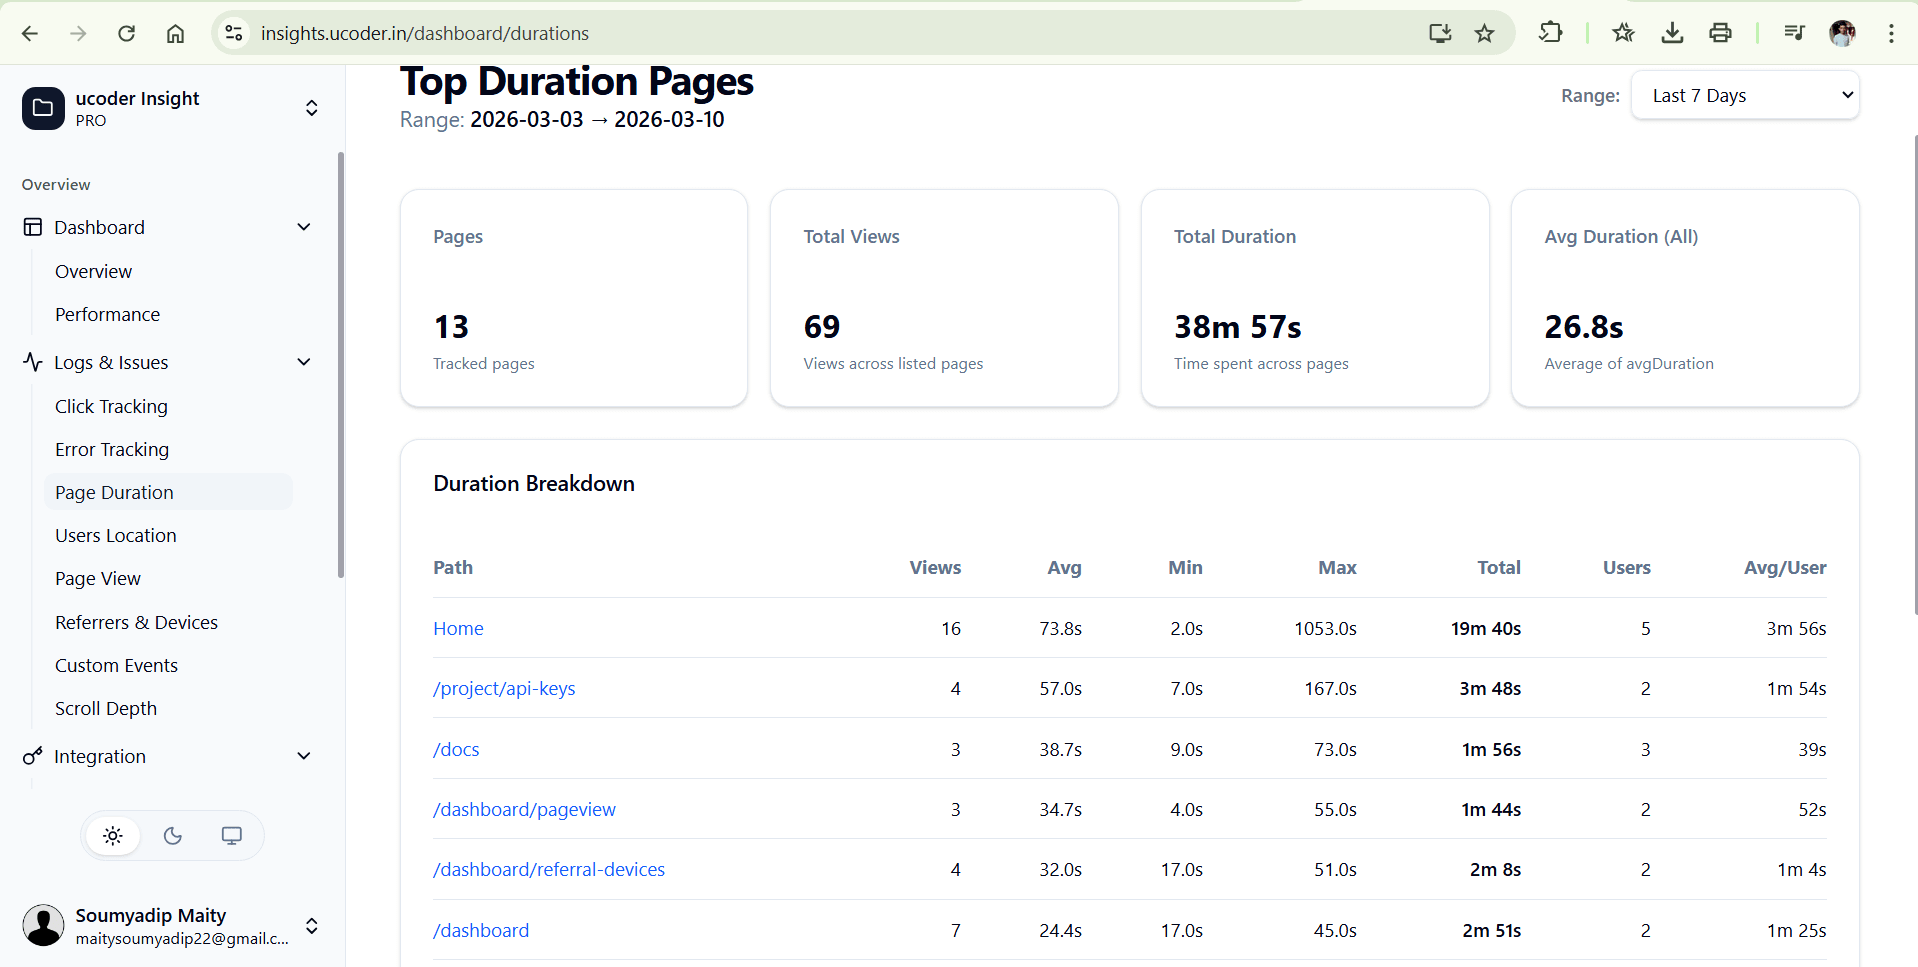This screenshot has height=967, width=1918.
Task: Switch to dark theme moon icon
Action: (x=173, y=836)
